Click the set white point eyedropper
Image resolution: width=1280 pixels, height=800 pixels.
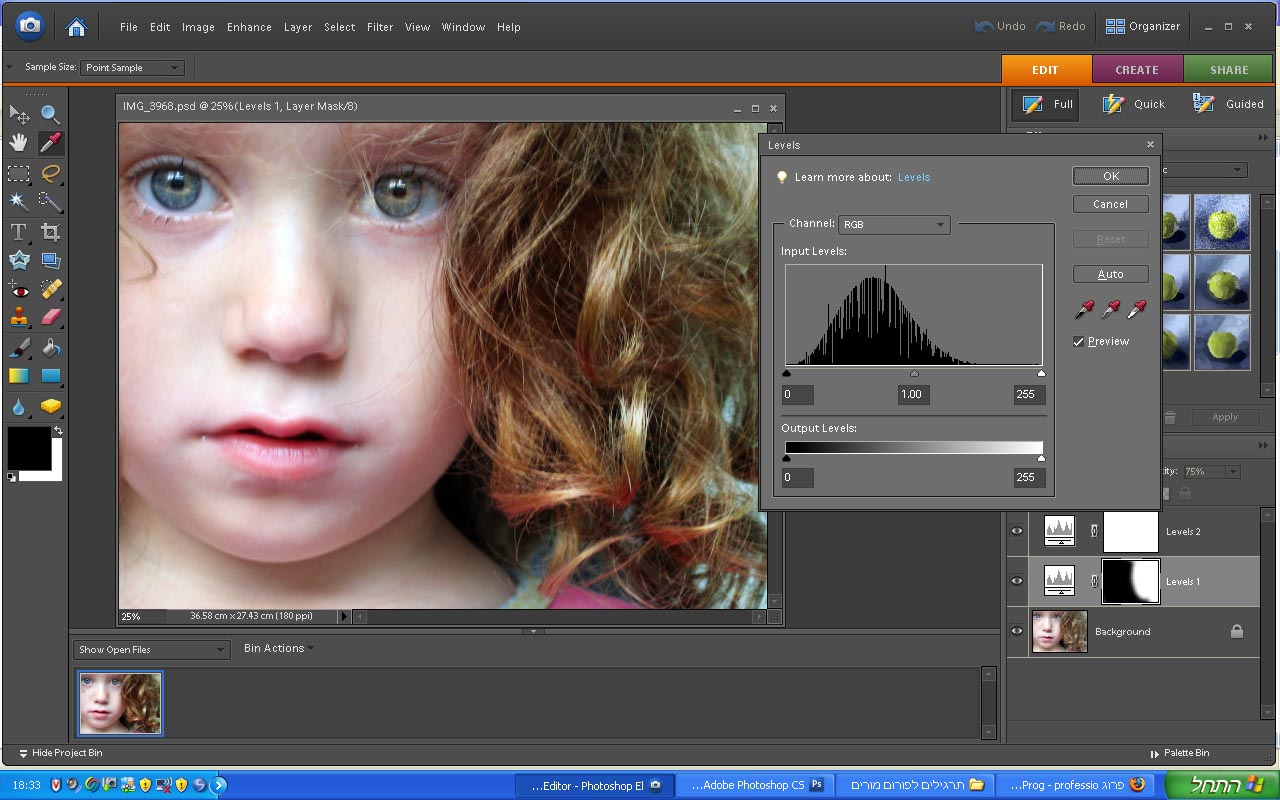[x=1136, y=309]
